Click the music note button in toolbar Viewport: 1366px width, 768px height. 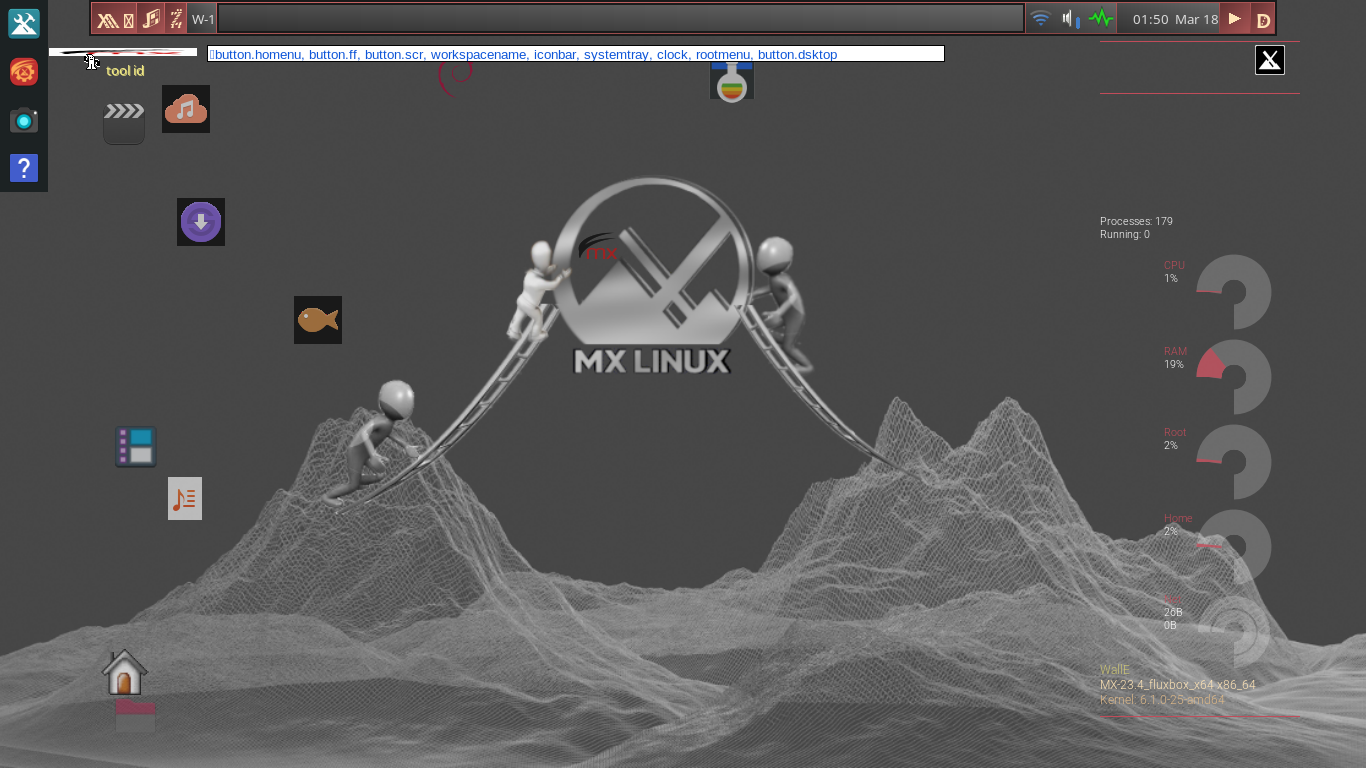[x=151, y=19]
